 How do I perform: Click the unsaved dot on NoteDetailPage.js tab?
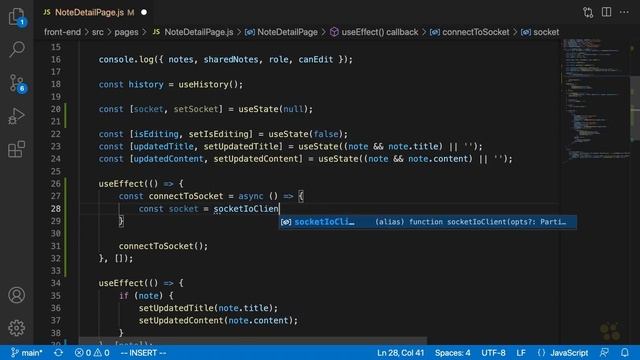144,12
